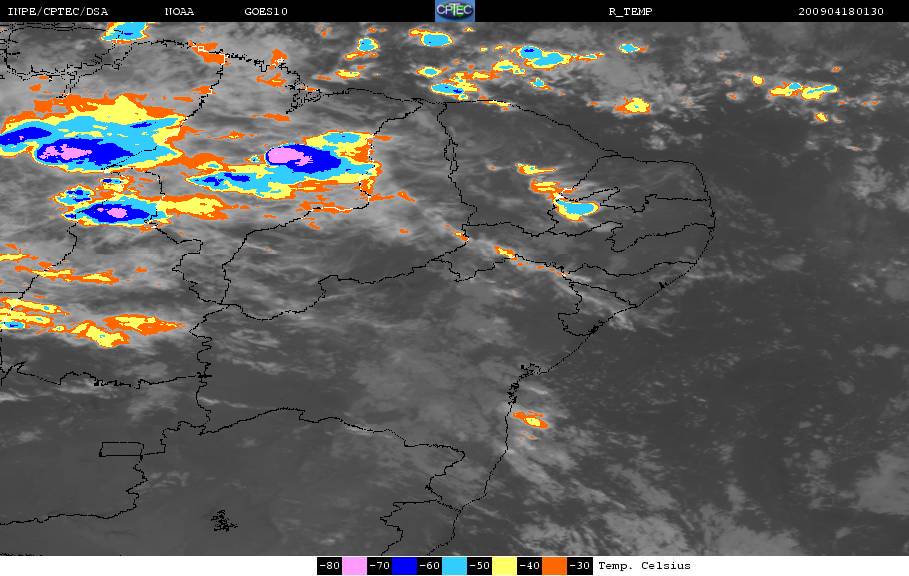Image resolution: width=909 pixels, height=576 pixels.
Task: Click the -60 legend temperature label
Action: coord(430,566)
